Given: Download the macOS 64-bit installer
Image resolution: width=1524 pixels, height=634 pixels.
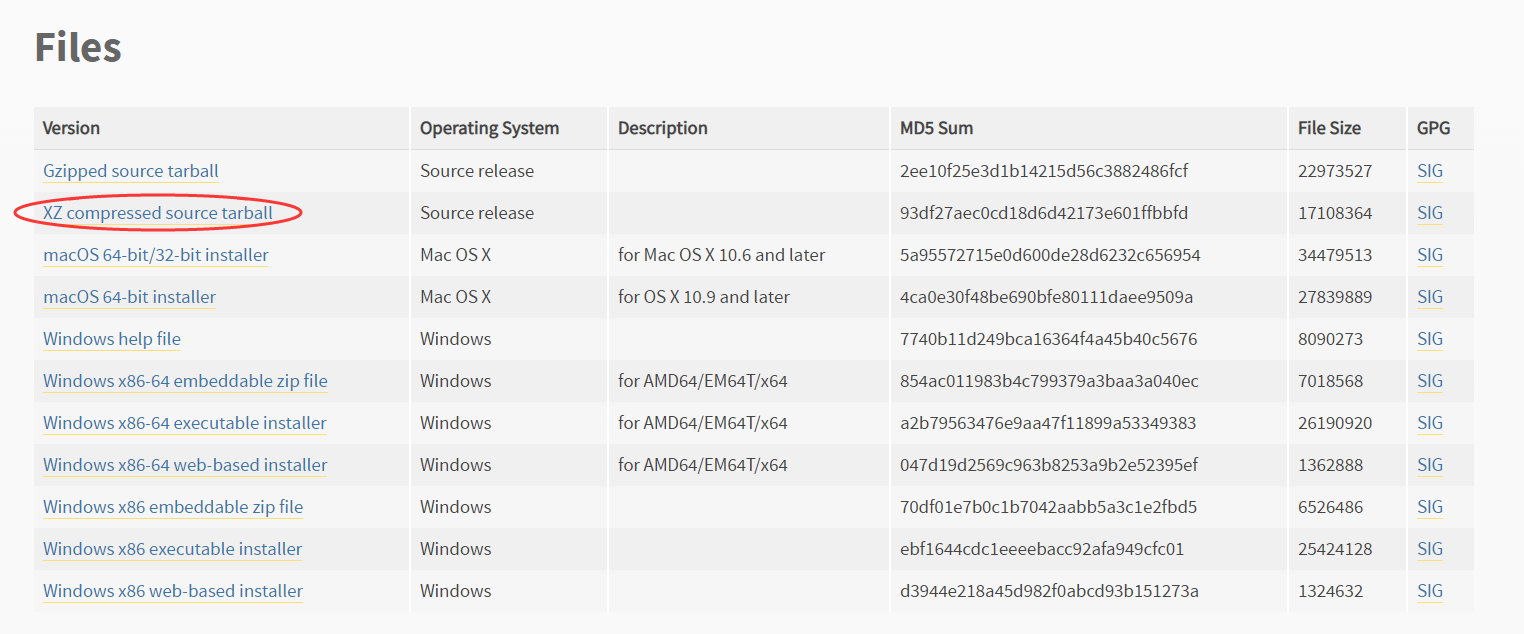Looking at the screenshot, I should [x=130, y=297].
